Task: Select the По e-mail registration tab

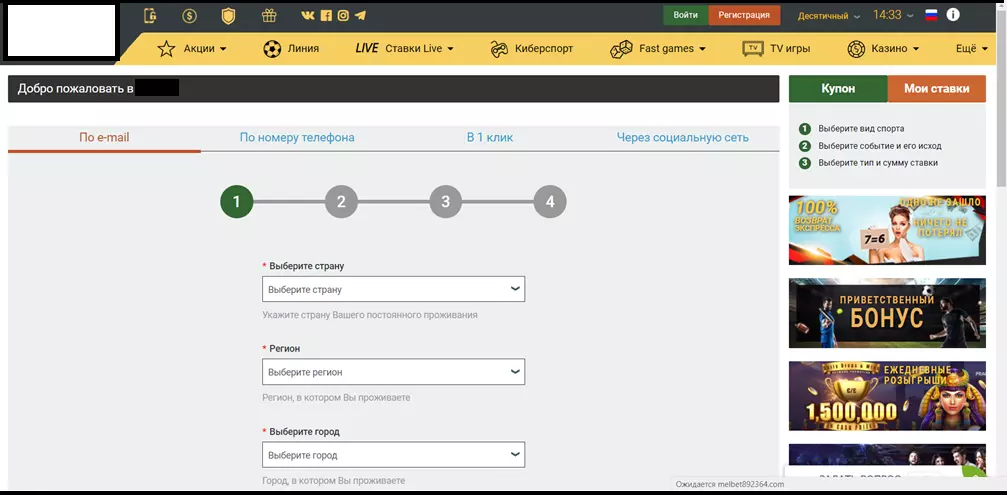Action: tap(104, 137)
